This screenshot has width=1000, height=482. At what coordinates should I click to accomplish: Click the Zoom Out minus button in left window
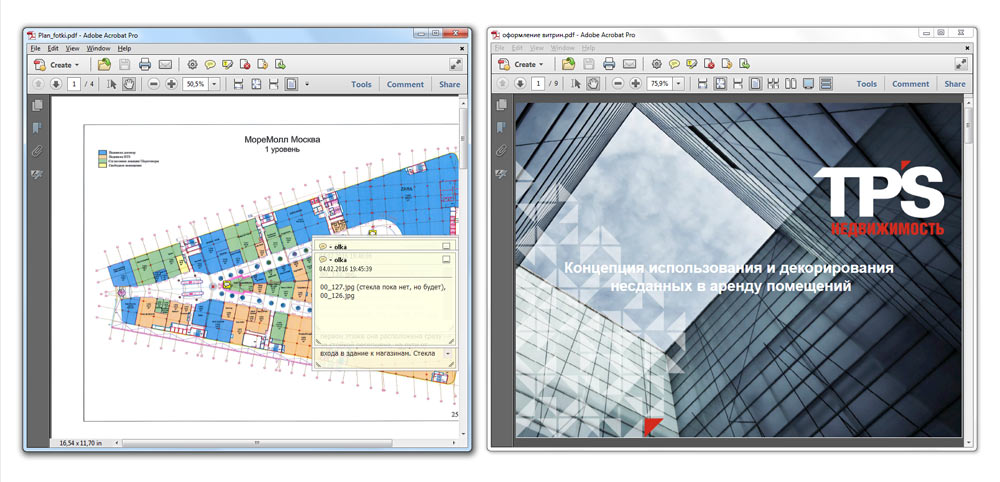click(154, 85)
